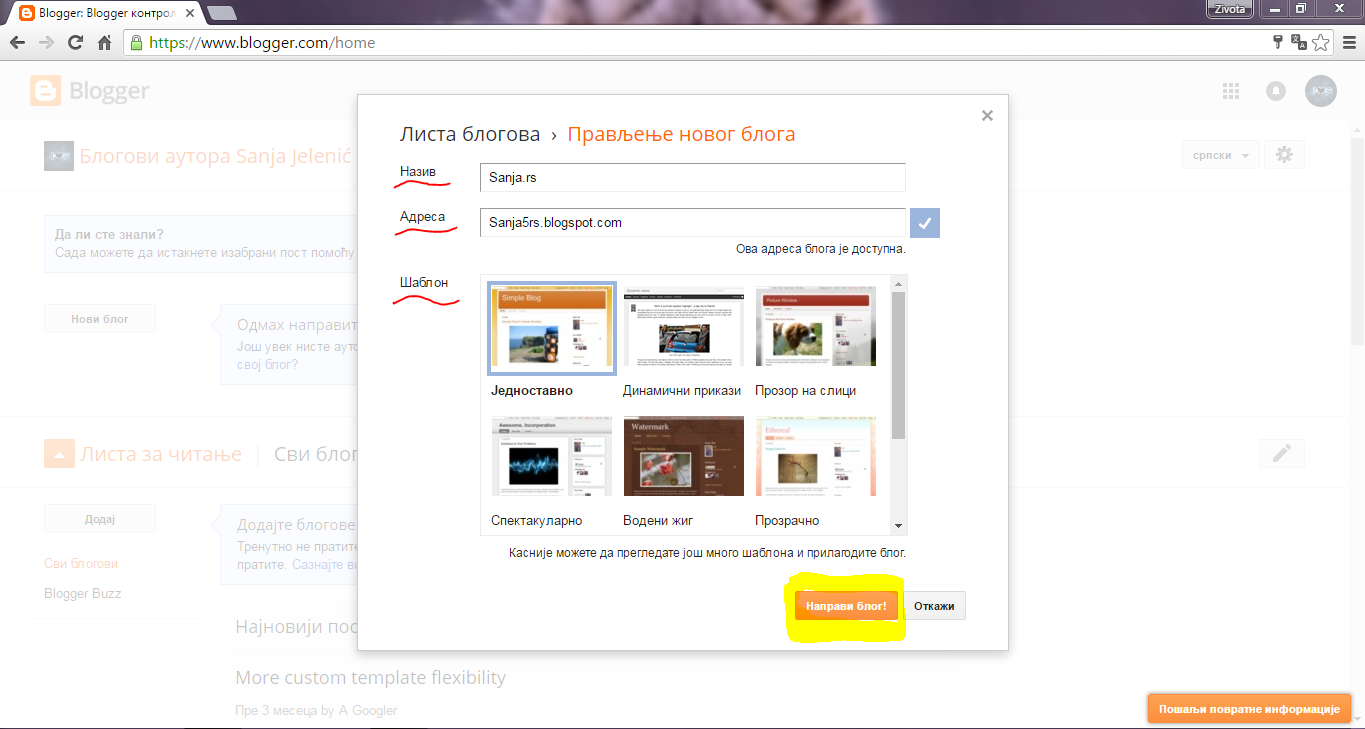Image resolution: width=1365 pixels, height=729 pixels.
Task: Click the Да ли сте знали? notice text
Action: (110, 235)
